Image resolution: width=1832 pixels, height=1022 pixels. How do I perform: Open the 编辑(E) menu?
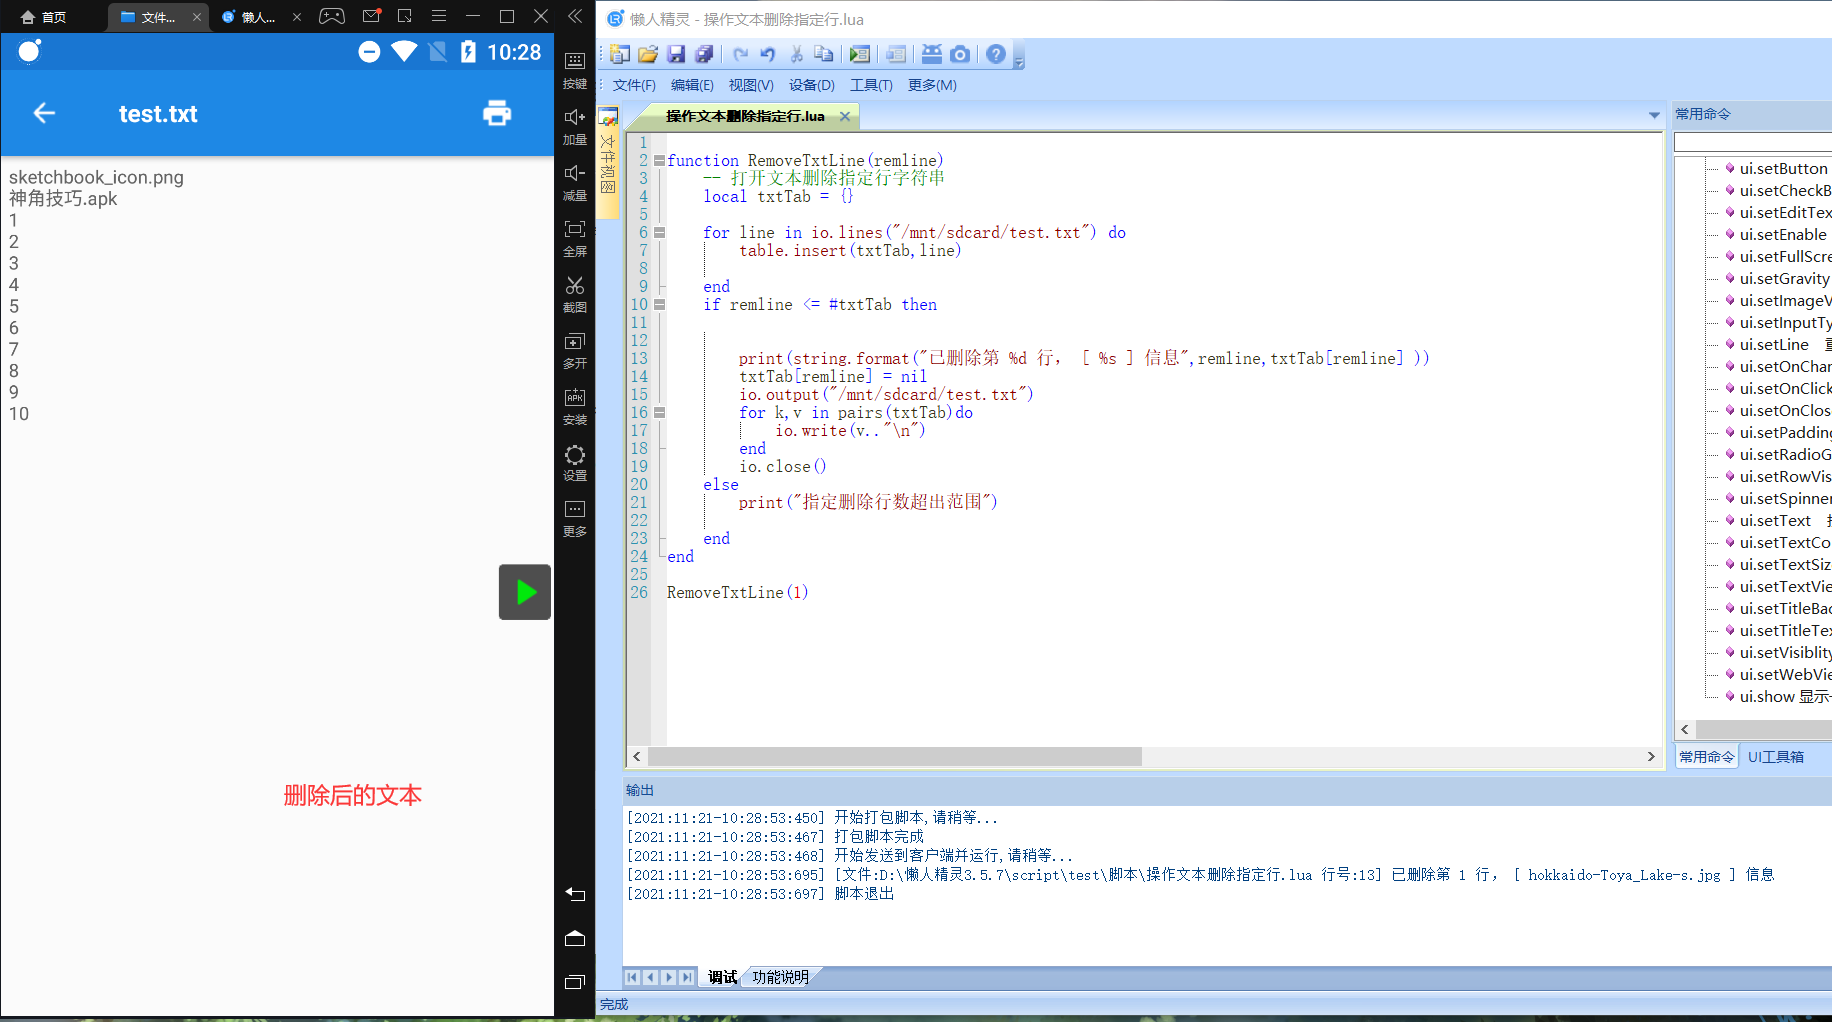coord(692,85)
